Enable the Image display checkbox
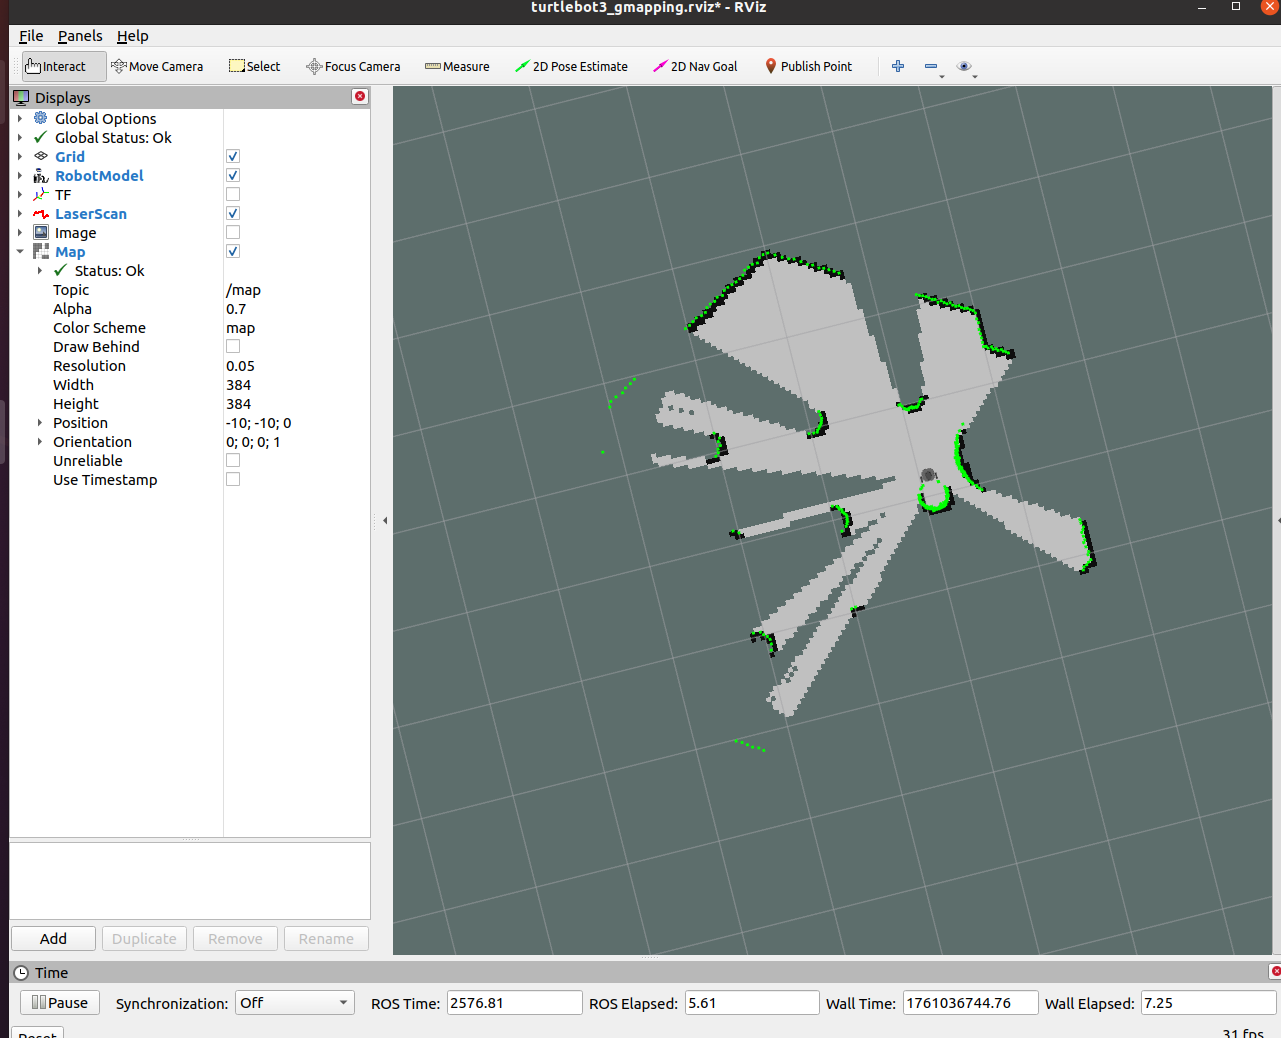The width and height of the screenshot is (1281, 1038). click(x=233, y=232)
